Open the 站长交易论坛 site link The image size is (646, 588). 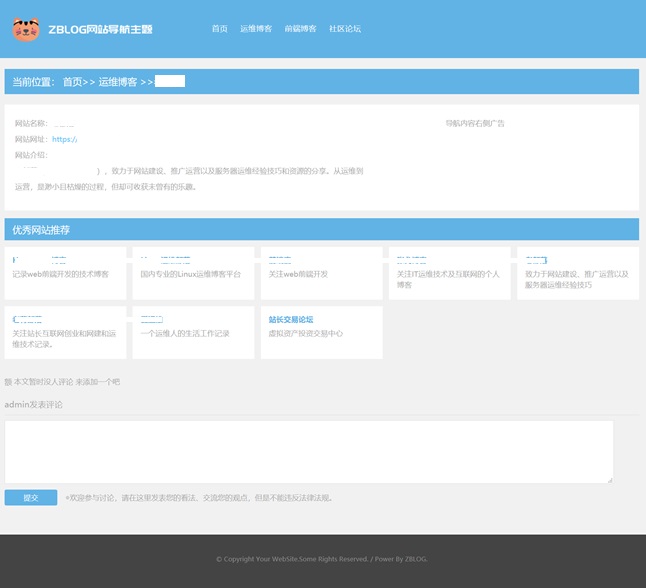[291, 320]
